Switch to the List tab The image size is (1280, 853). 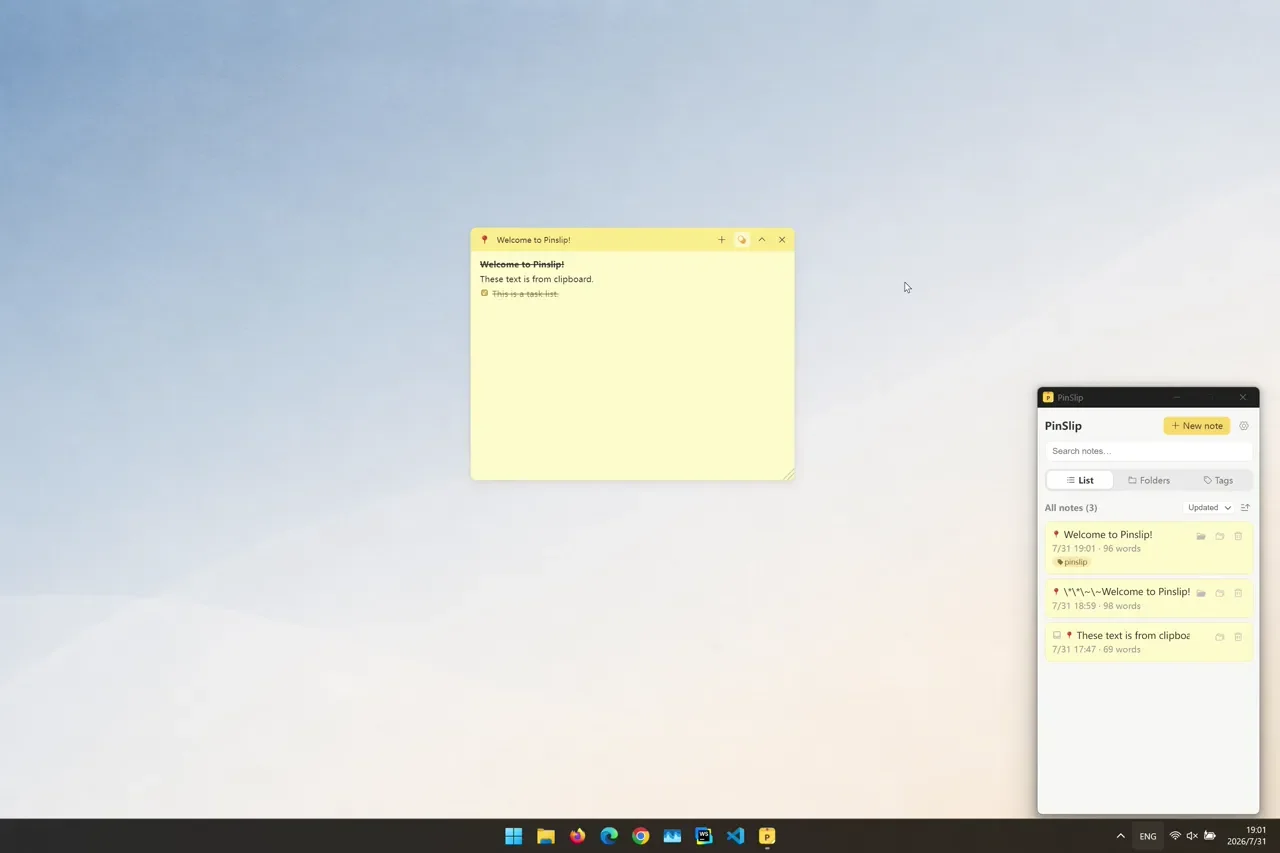click(x=1080, y=480)
